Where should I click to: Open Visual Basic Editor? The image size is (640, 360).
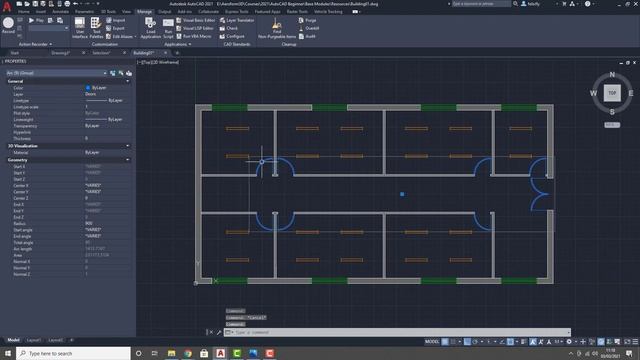pos(196,20)
